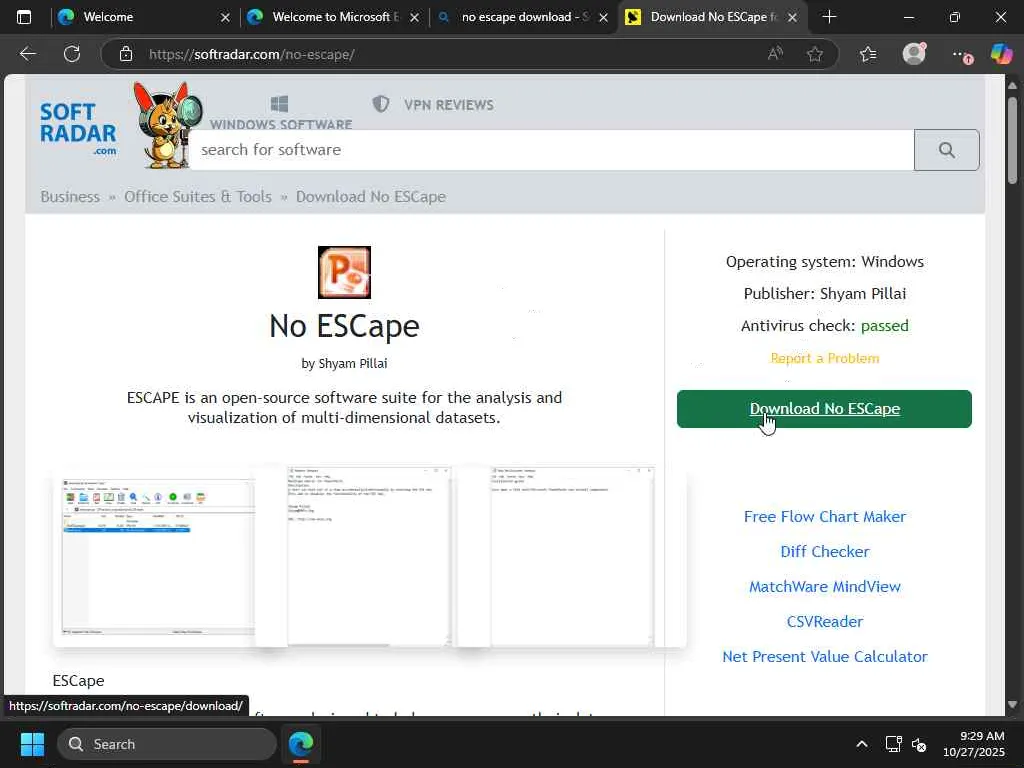Image resolution: width=1024 pixels, height=768 pixels.
Task: Open the browser profile avatar
Action: [x=914, y=54]
